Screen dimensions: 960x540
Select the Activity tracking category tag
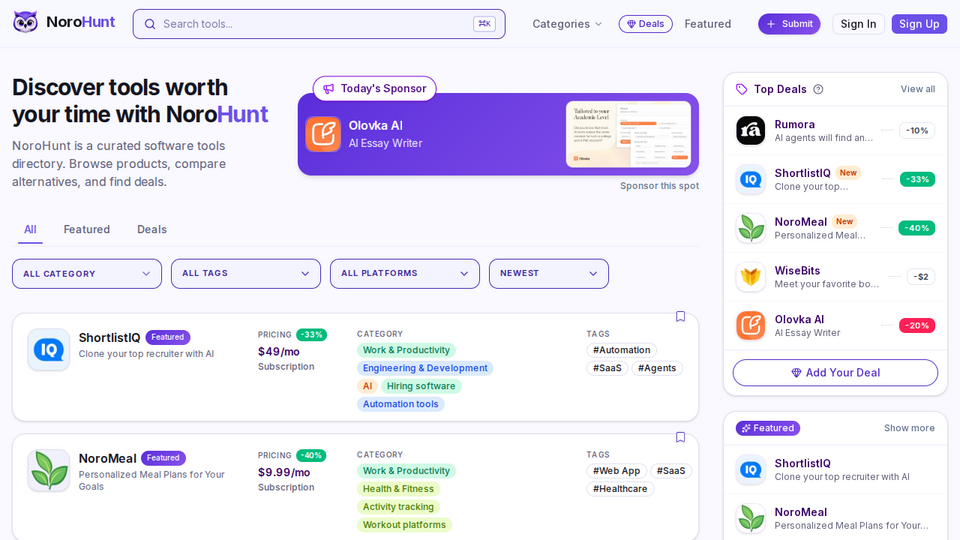coord(398,507)
